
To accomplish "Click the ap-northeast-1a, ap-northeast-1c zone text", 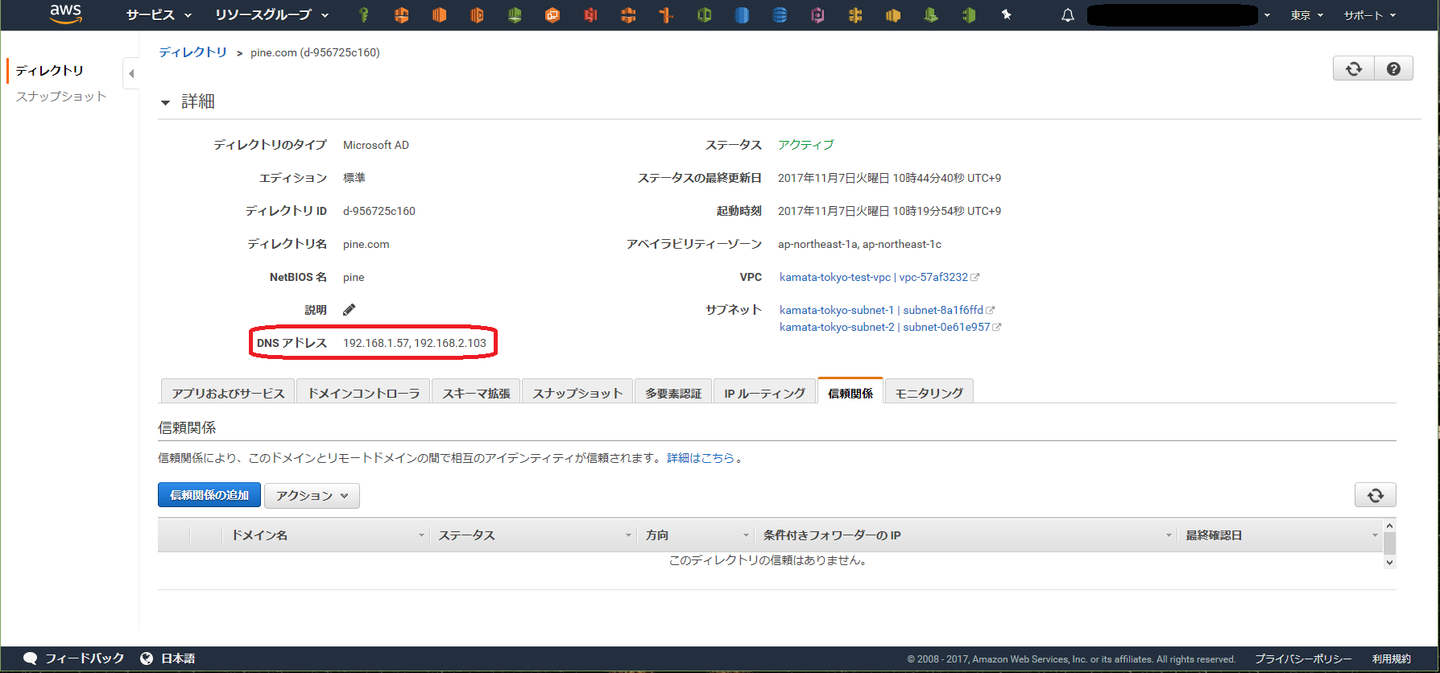I will 860,244.
